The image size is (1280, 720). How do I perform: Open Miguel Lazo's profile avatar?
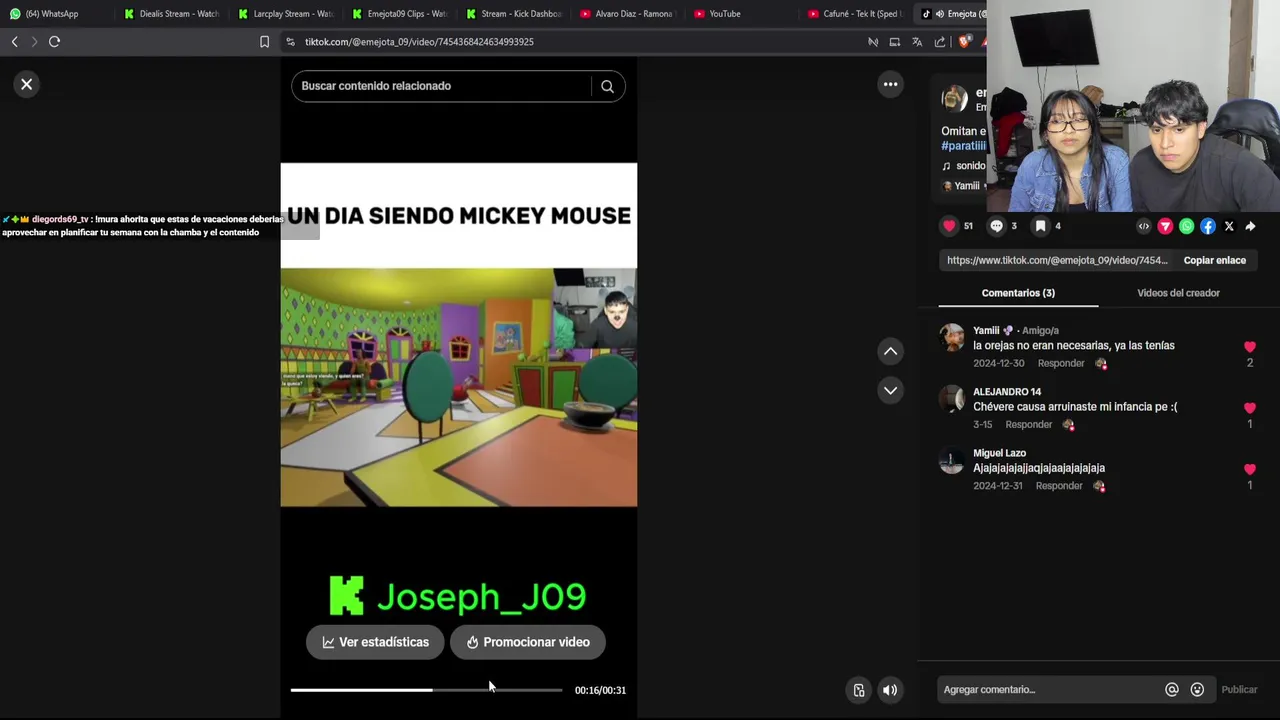click(952, 460)
